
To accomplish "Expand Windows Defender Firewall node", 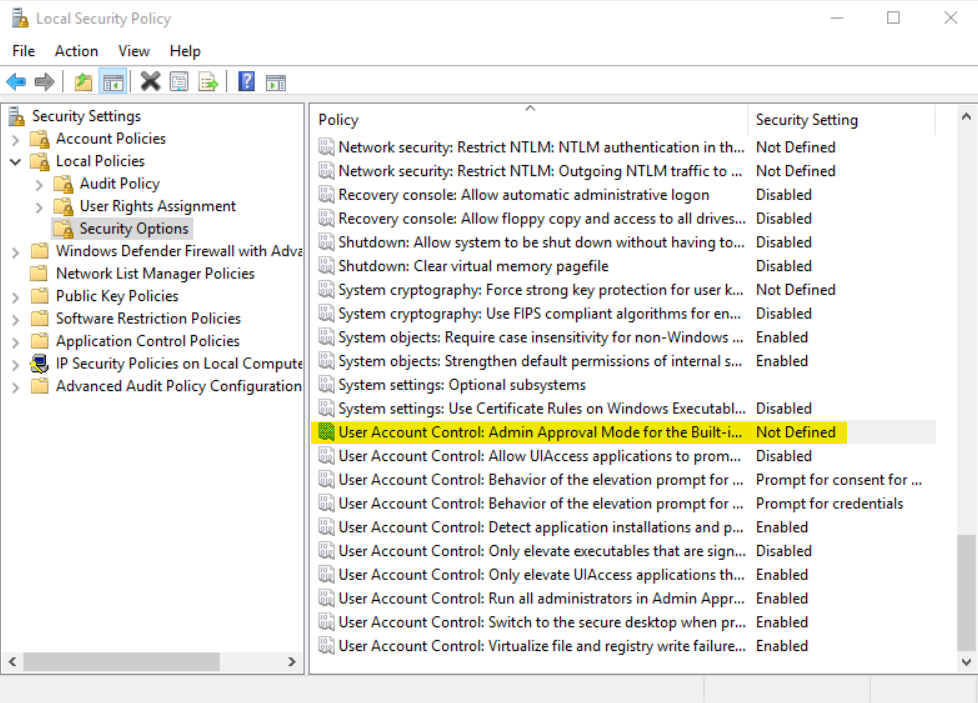I will (x=16, y=252).
